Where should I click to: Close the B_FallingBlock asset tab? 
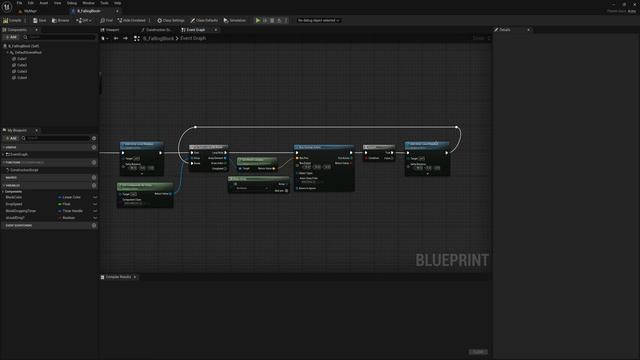(x=117, y=11)
